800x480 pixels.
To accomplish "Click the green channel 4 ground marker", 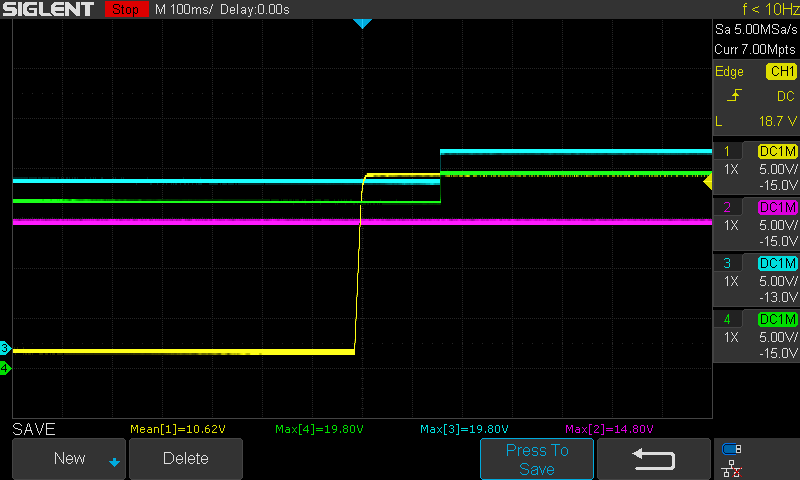I will (x=5, y=368).
